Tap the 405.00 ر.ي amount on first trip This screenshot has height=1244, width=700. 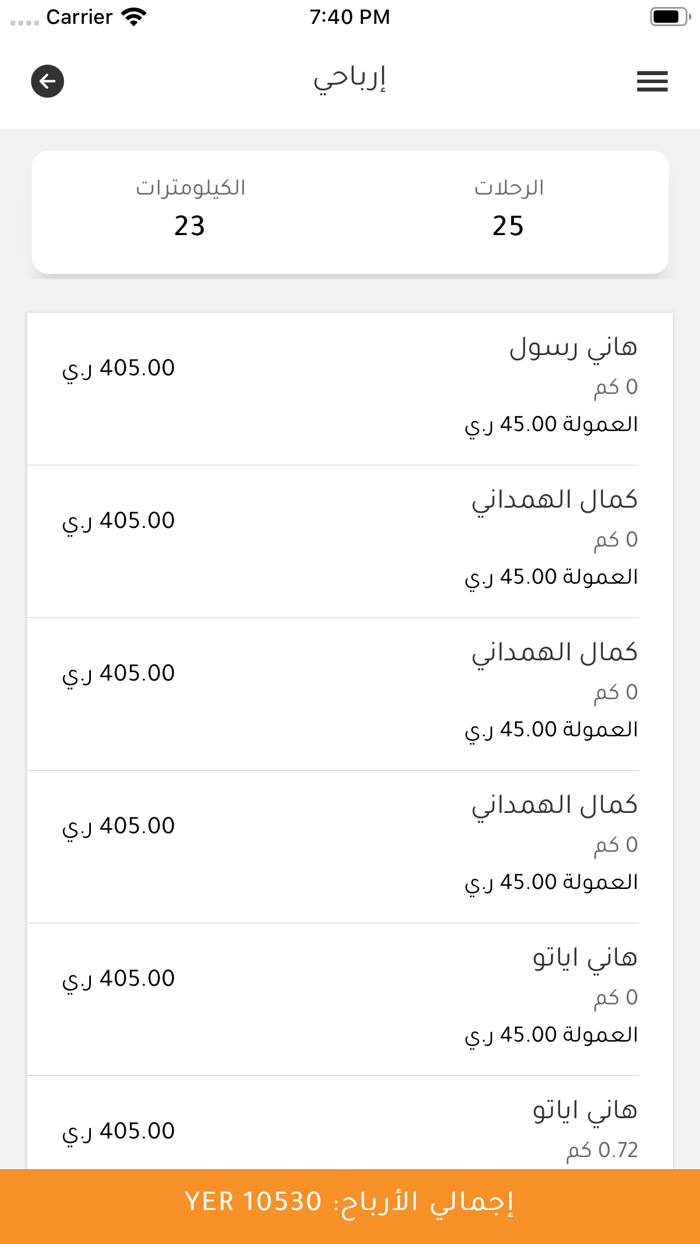(x=118, y=368)
